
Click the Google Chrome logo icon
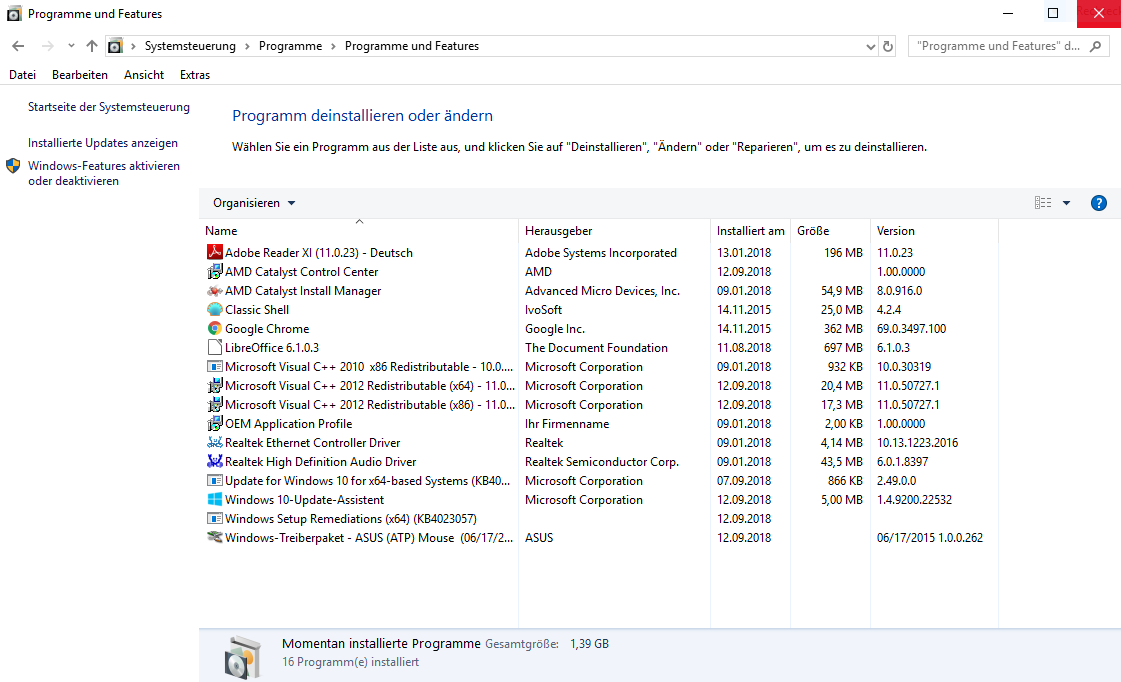pos(214,329)
